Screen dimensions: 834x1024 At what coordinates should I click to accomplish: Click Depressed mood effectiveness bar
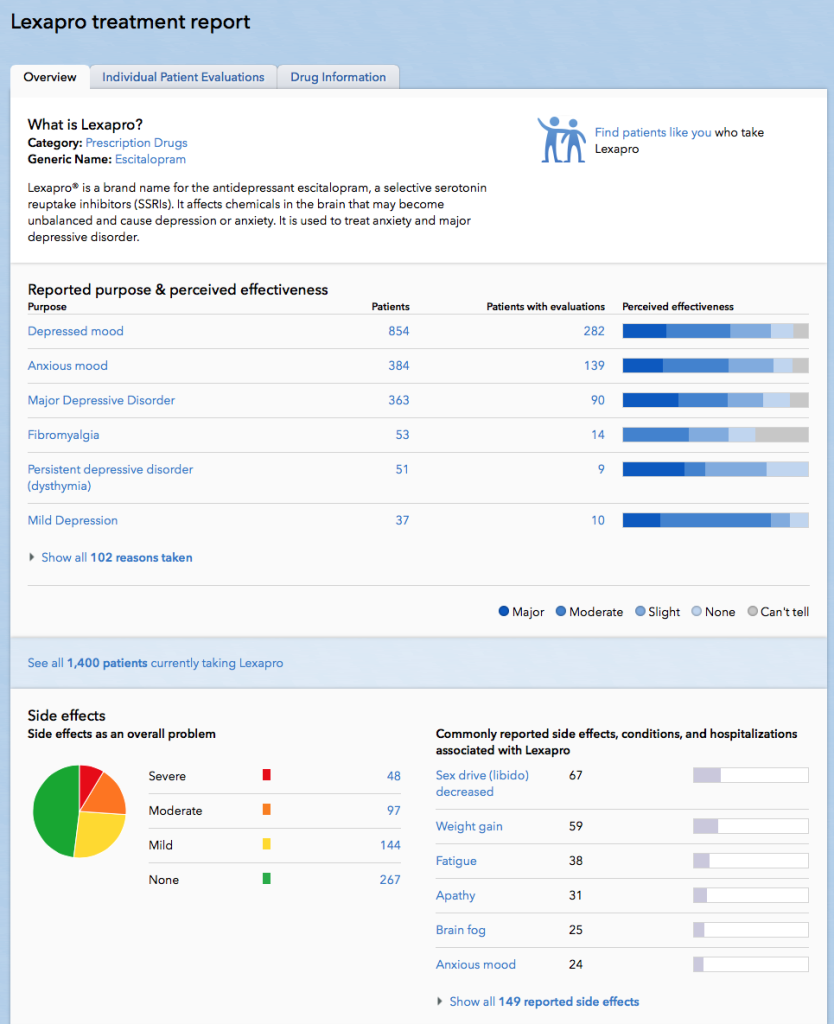(x=715, y=331)
